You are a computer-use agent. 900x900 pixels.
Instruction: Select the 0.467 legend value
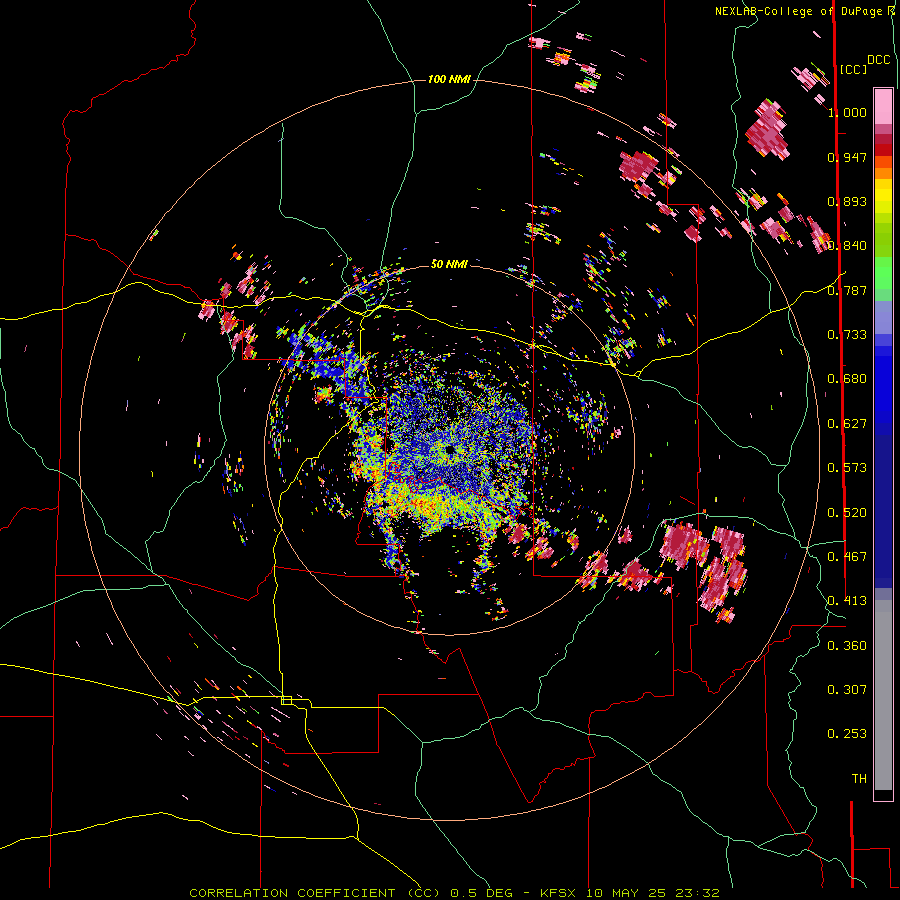coord(847,557)
